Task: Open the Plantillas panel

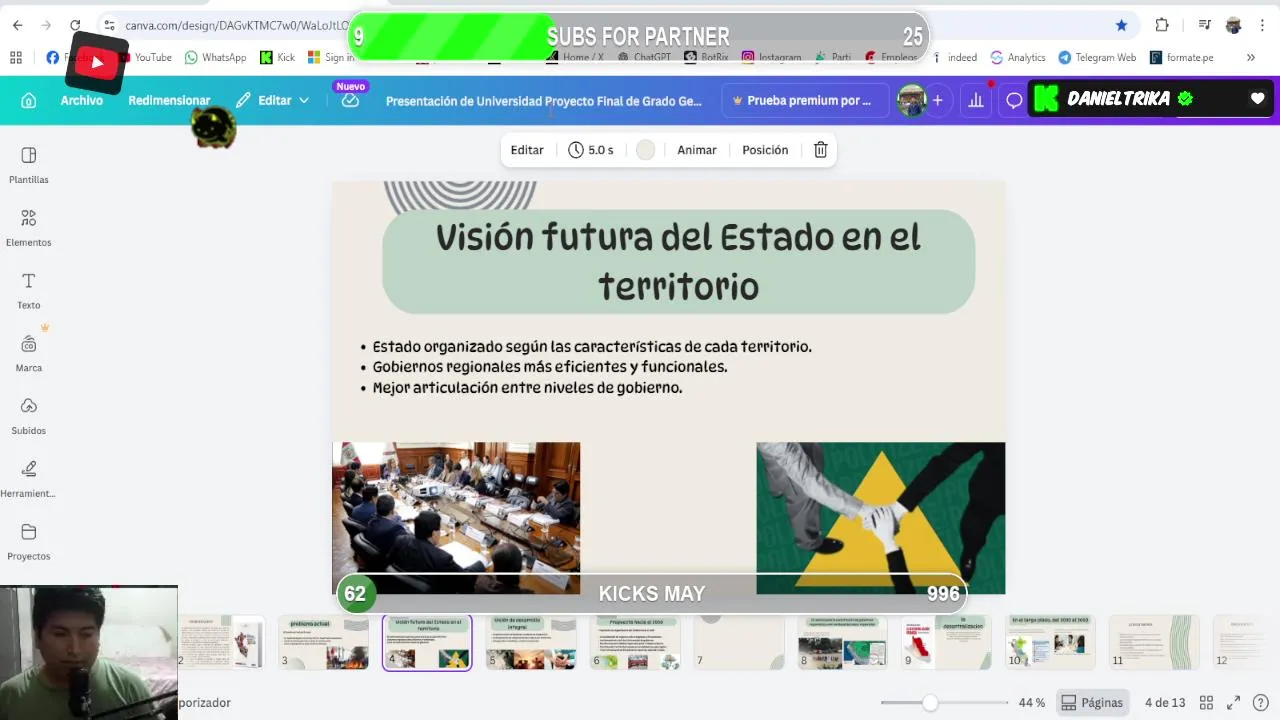Action: click(x=28, y=165)
